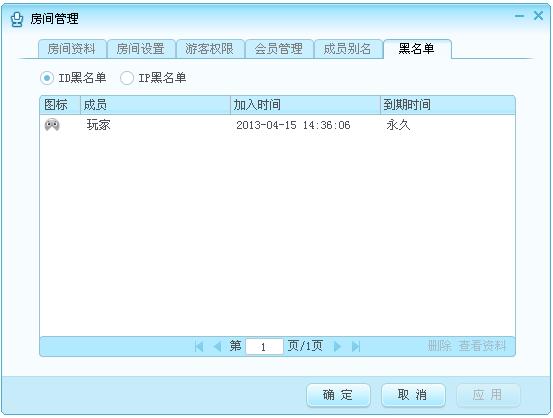Open the 房间设置 tab
Screen dimensions: 553x418
pyautogui.click(x=141, y=49)
